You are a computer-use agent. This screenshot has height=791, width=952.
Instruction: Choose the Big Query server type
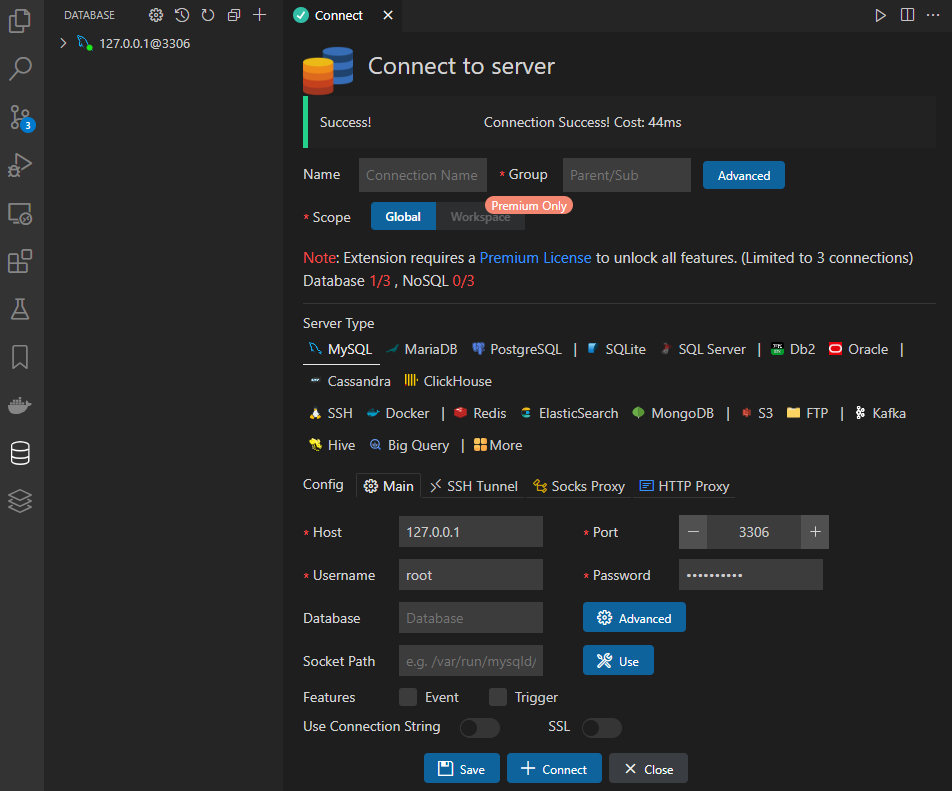click(410, 446)
